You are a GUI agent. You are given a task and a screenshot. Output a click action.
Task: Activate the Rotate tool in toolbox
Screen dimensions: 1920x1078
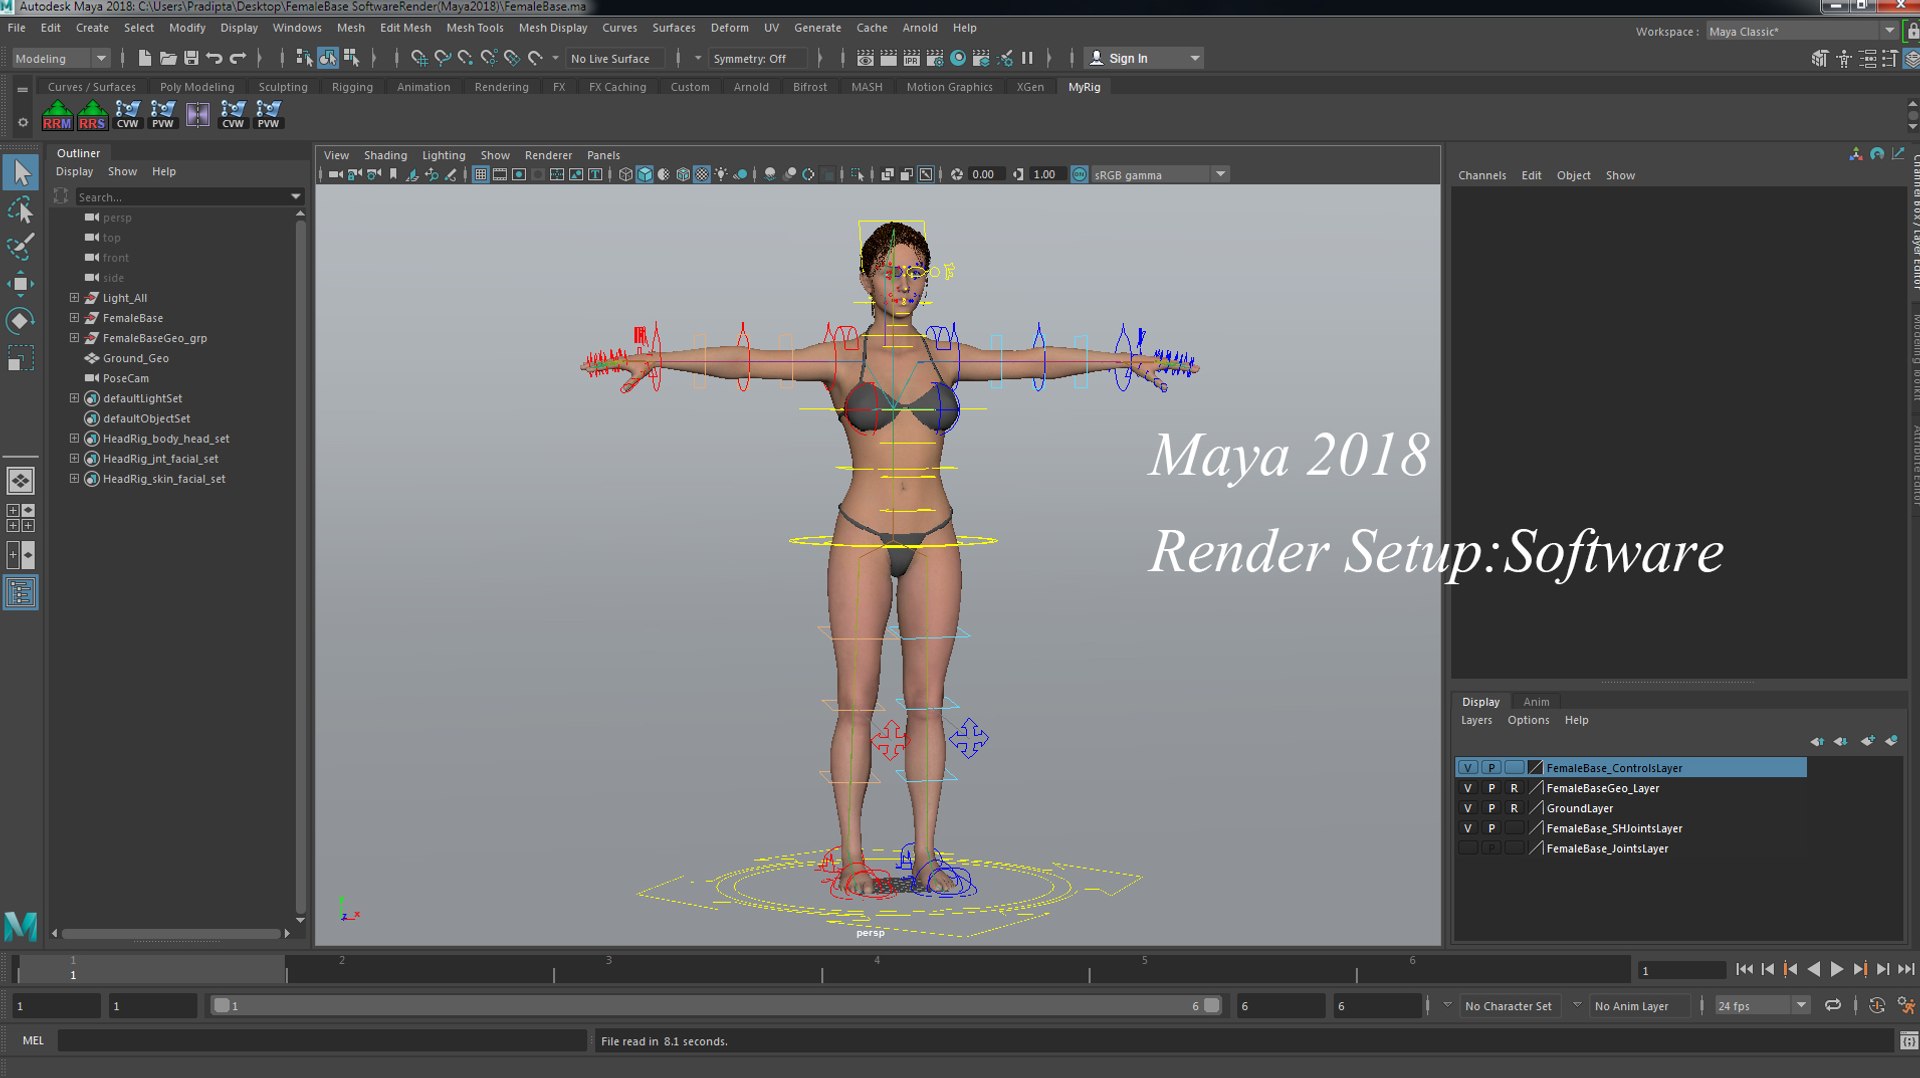pos(21,320)
